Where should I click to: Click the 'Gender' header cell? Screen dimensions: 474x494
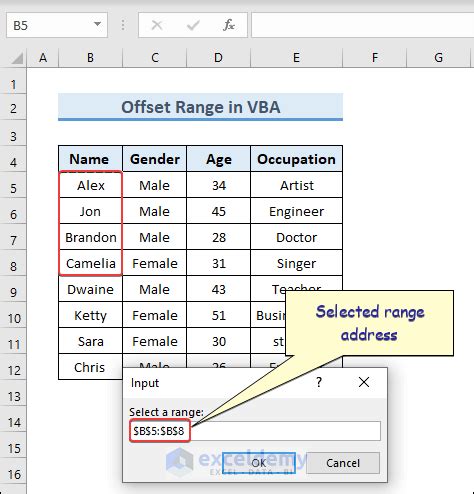[x=155, y=159]
